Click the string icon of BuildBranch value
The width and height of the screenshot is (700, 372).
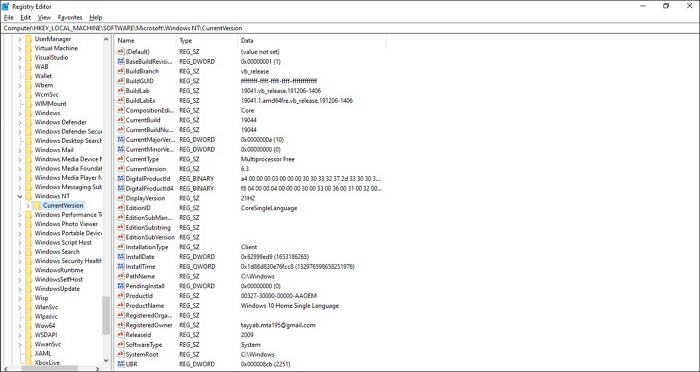click(120, 71)
